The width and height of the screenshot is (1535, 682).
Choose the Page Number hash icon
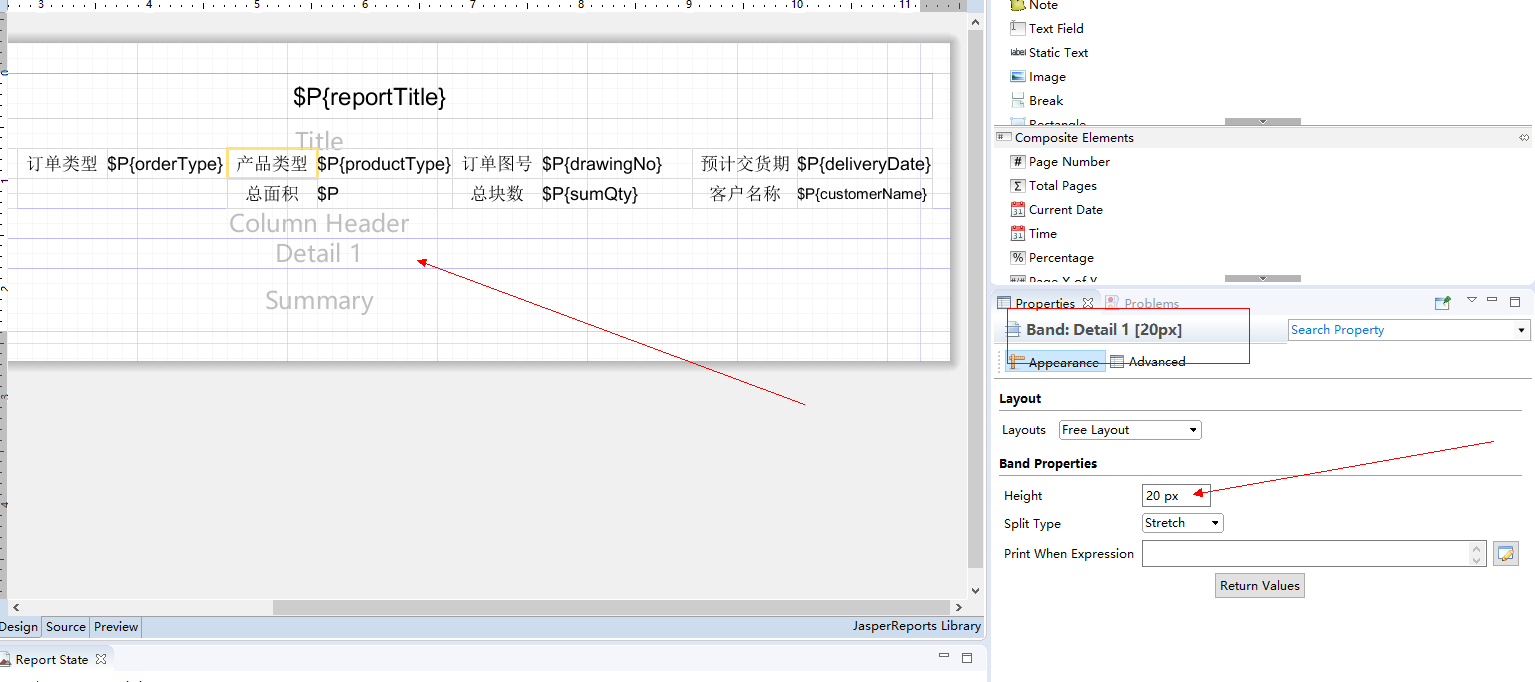1018,161
